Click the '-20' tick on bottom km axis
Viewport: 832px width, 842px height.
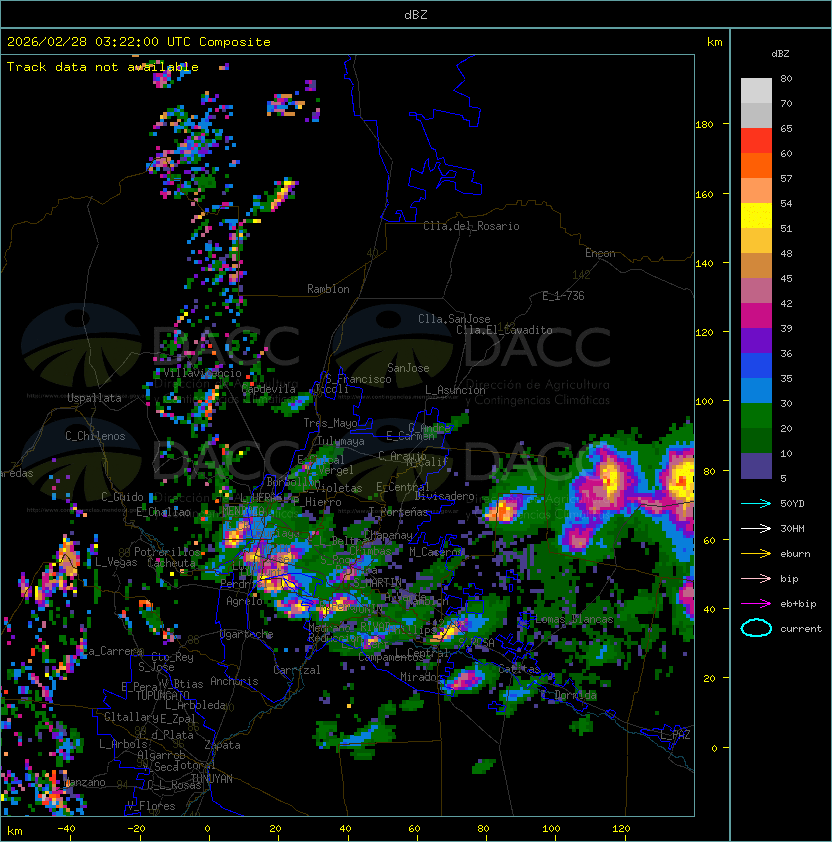pos(136,829)
